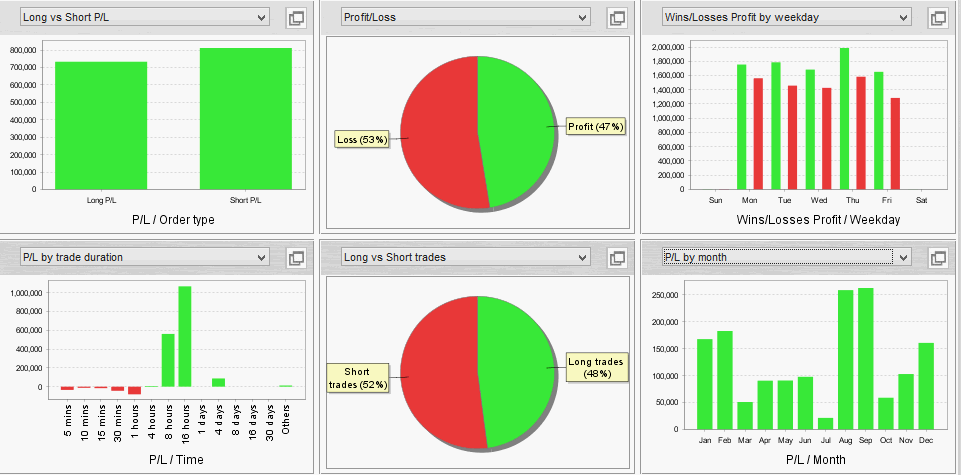961x475 pixels.
Task: Pop out the Long vs Short P/L chart
Action: point(297,18)
